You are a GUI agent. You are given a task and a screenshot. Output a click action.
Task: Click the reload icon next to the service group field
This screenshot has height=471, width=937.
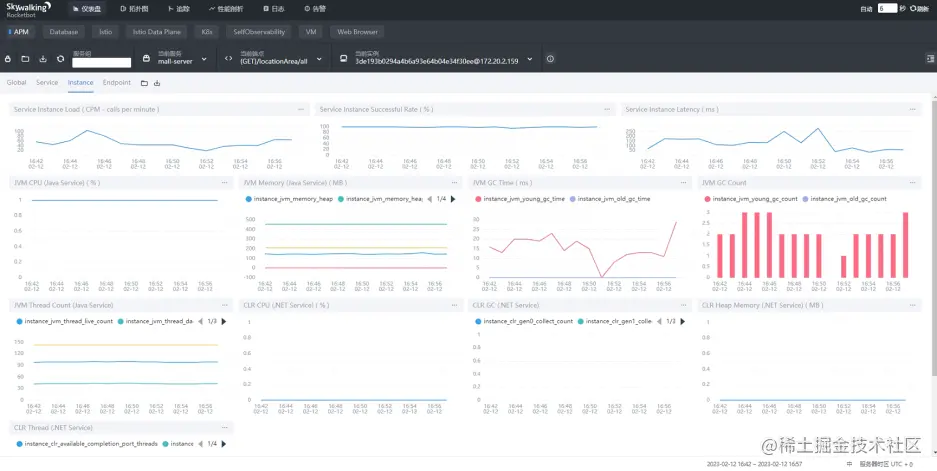pyautogui.click(x=60, y=59)
